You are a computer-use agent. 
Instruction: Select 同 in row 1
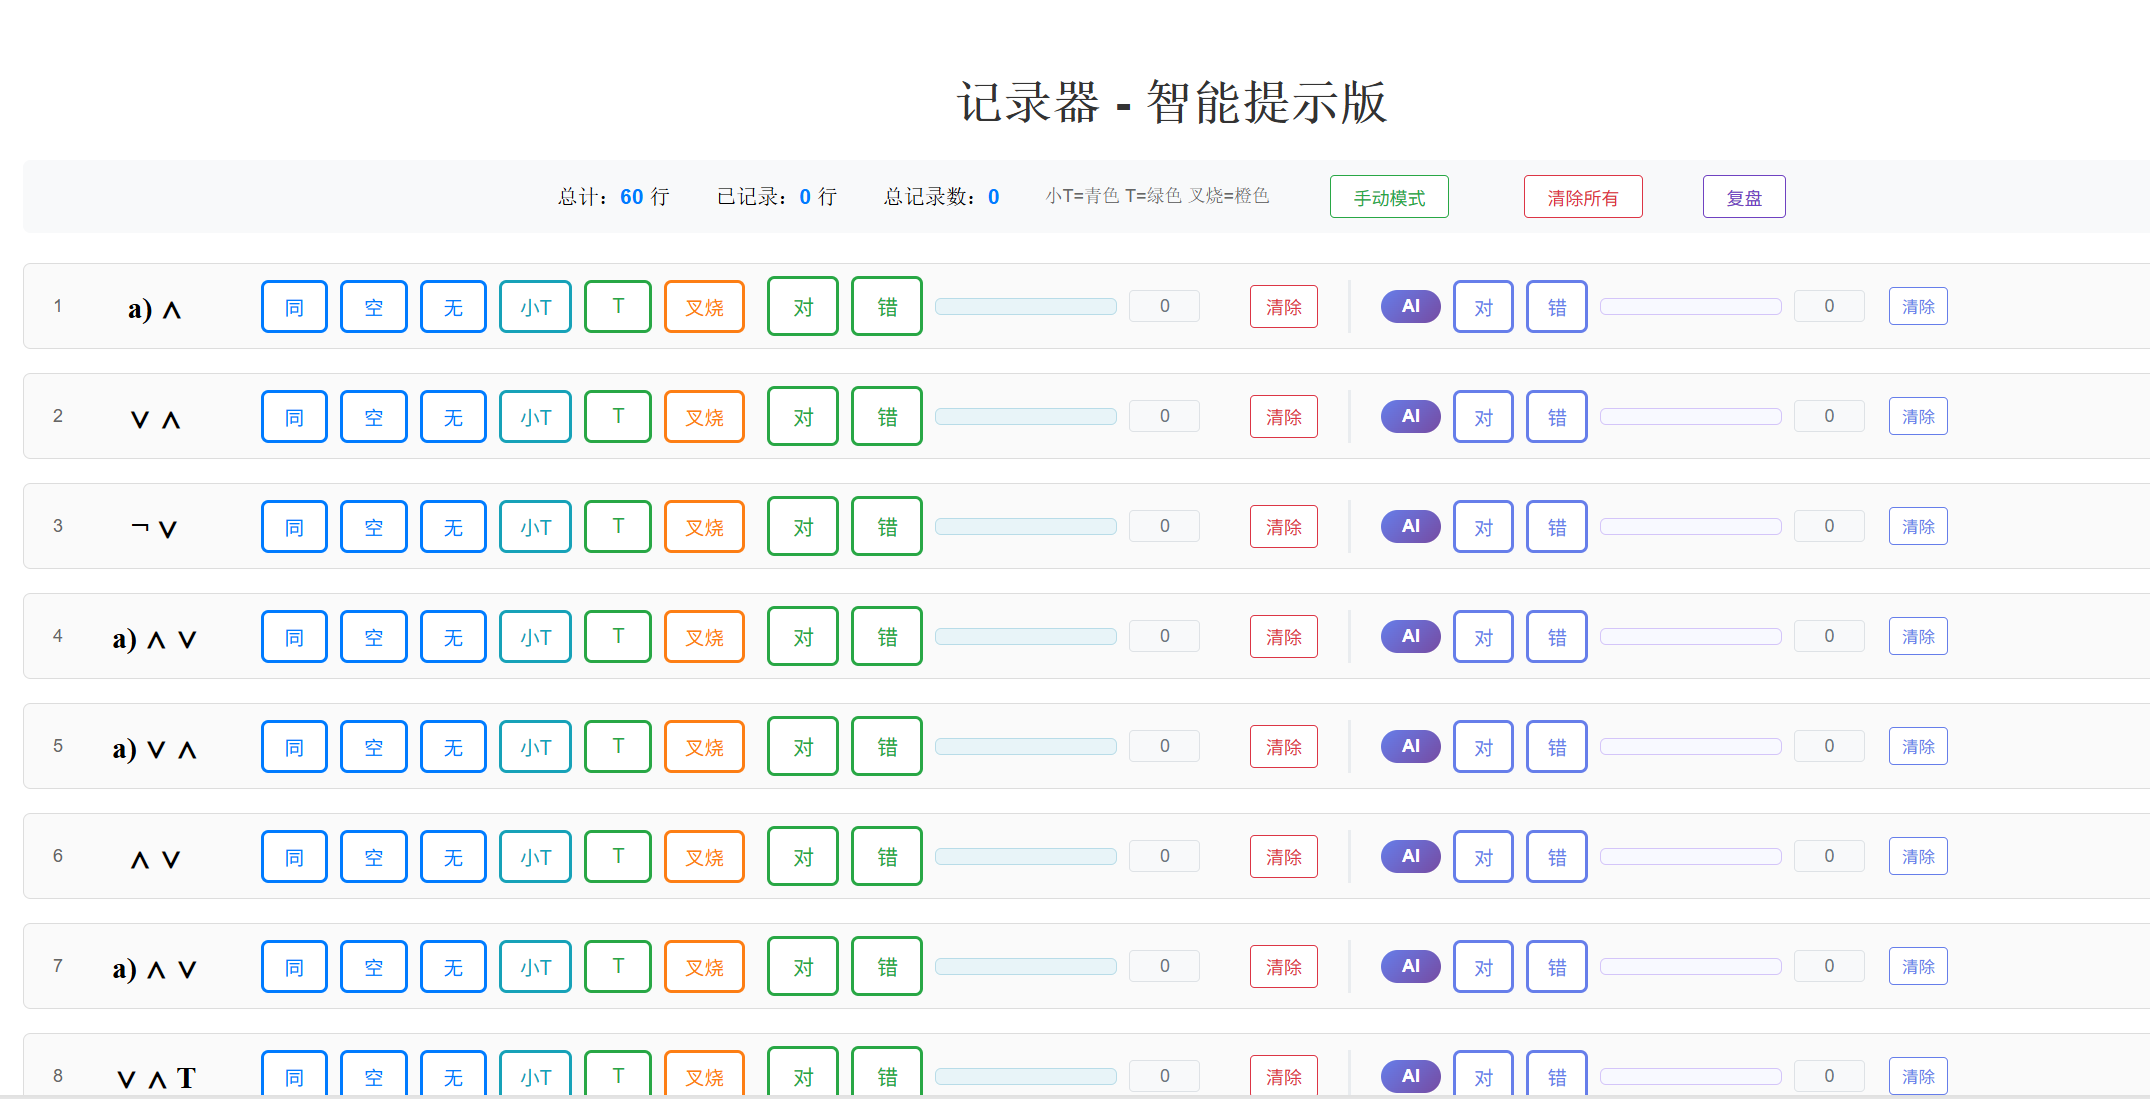294,307
